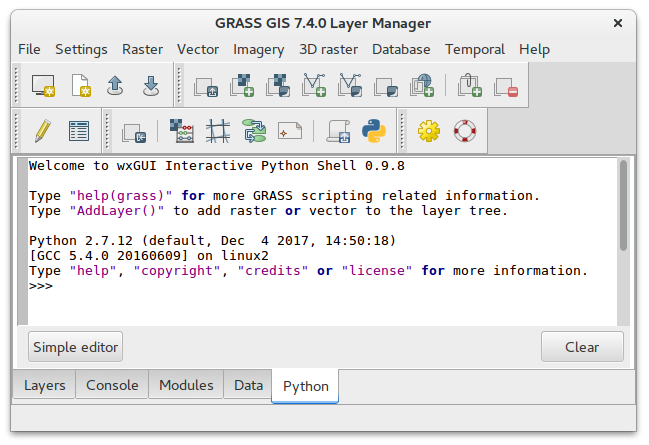Viewport: 649px width, 445px height.
Task: Open GRASS manual with the lifebuoy icon
Action: click(465, 131)
